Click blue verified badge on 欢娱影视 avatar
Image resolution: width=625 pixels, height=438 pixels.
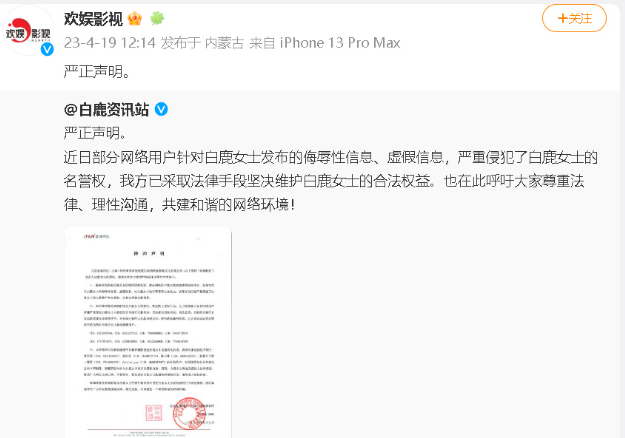pyautogui.click(x=47, y=49)
